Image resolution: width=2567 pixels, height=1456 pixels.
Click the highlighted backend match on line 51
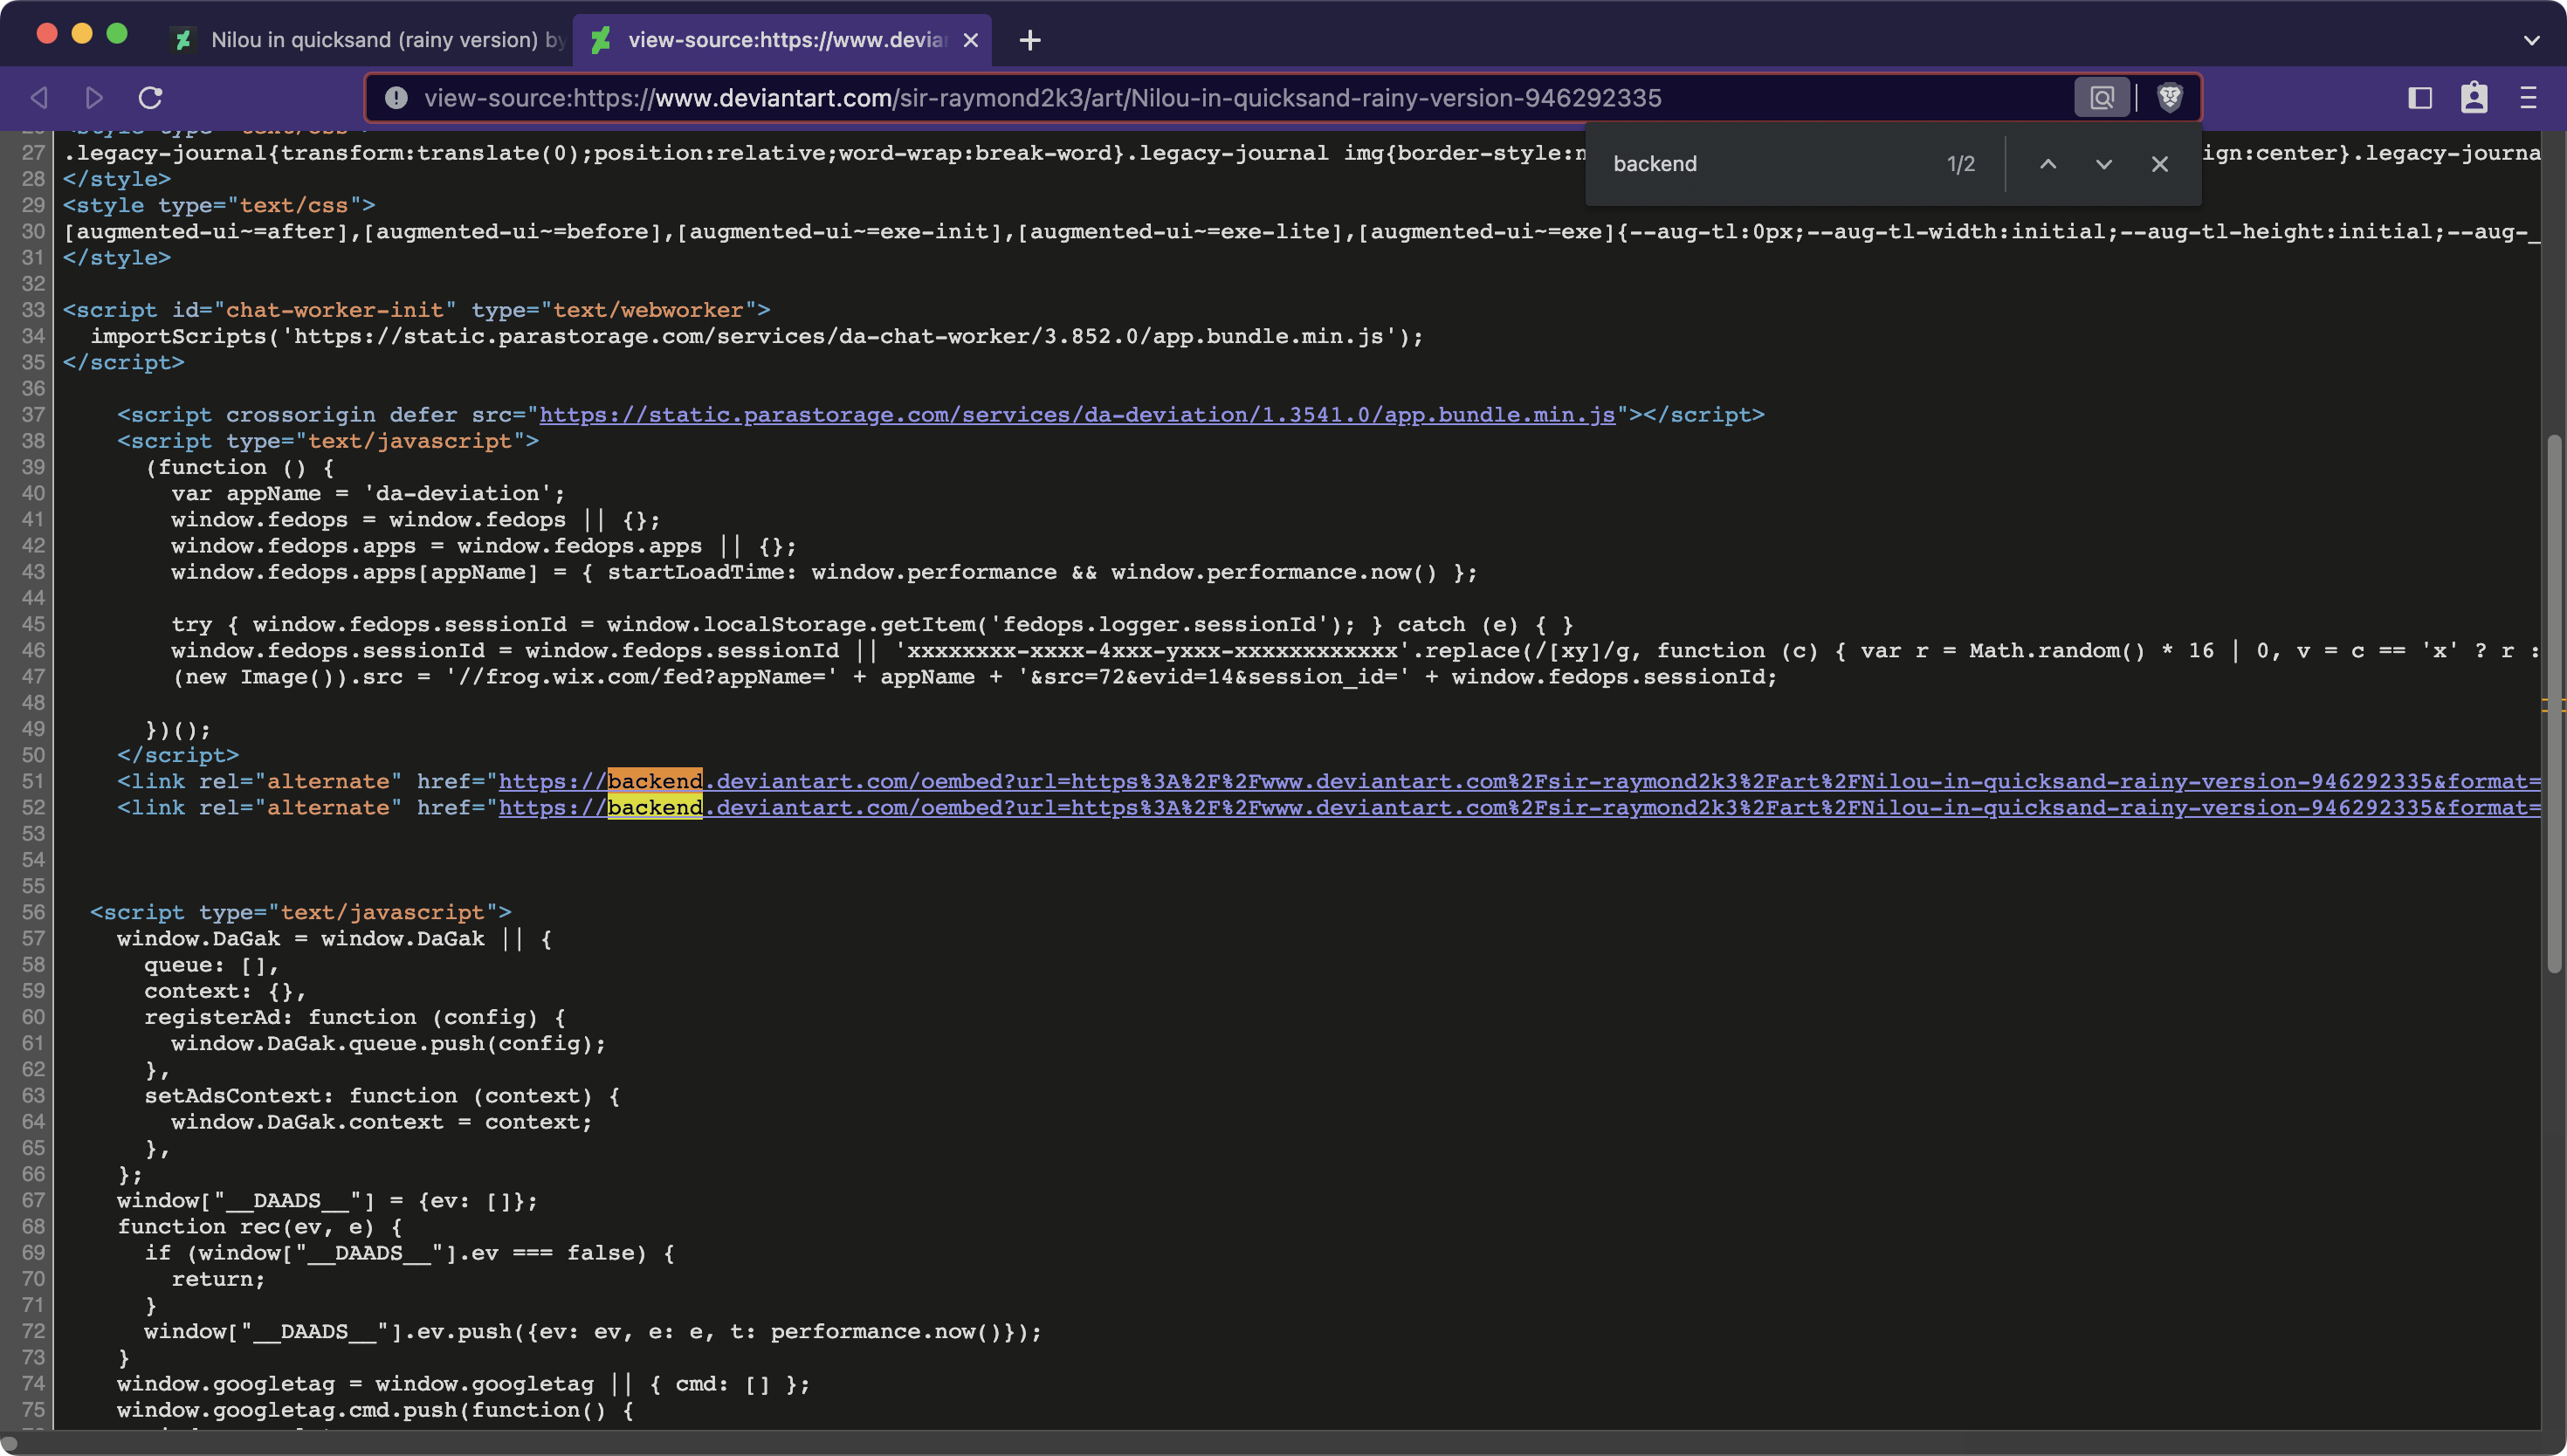[x=655, y=781]
